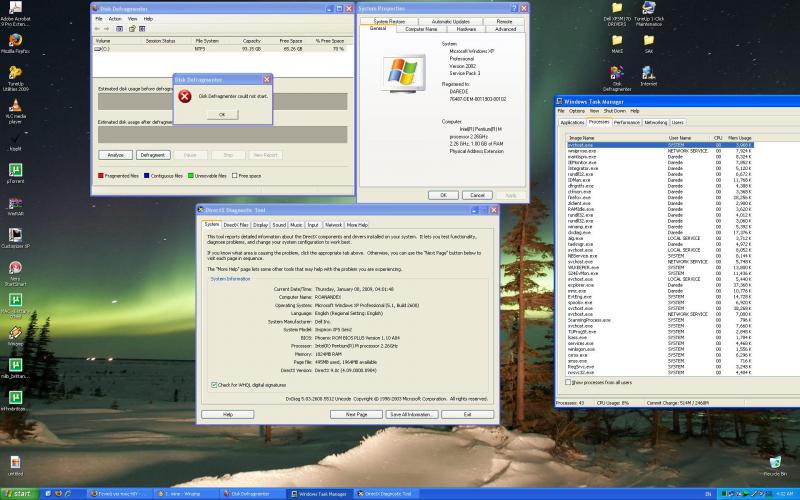Click the Analyze button
This screenshot has height=500, width=800.
115,155
